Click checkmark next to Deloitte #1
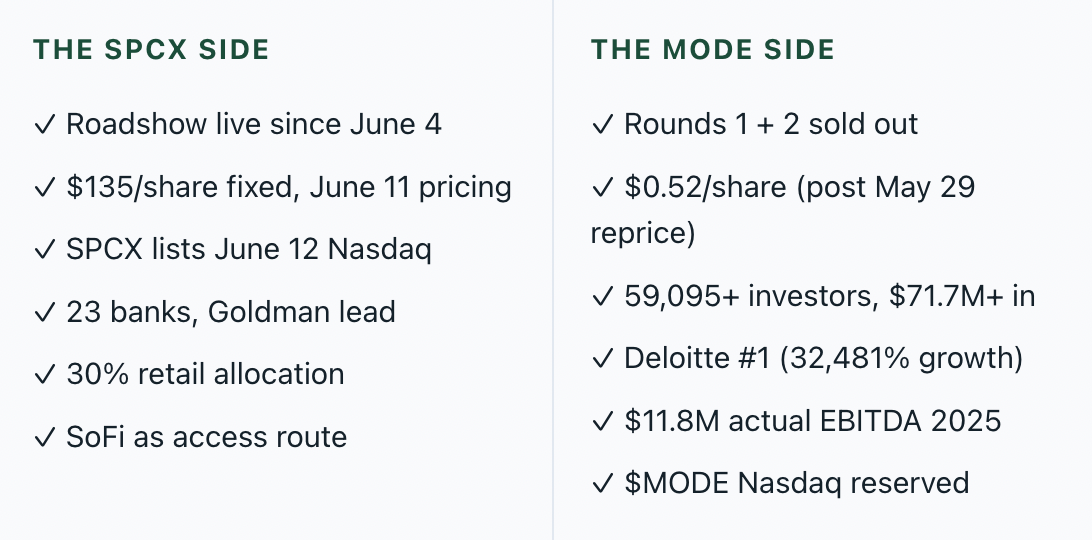This screenshot has width=1092, height=540. pos(602,358)
